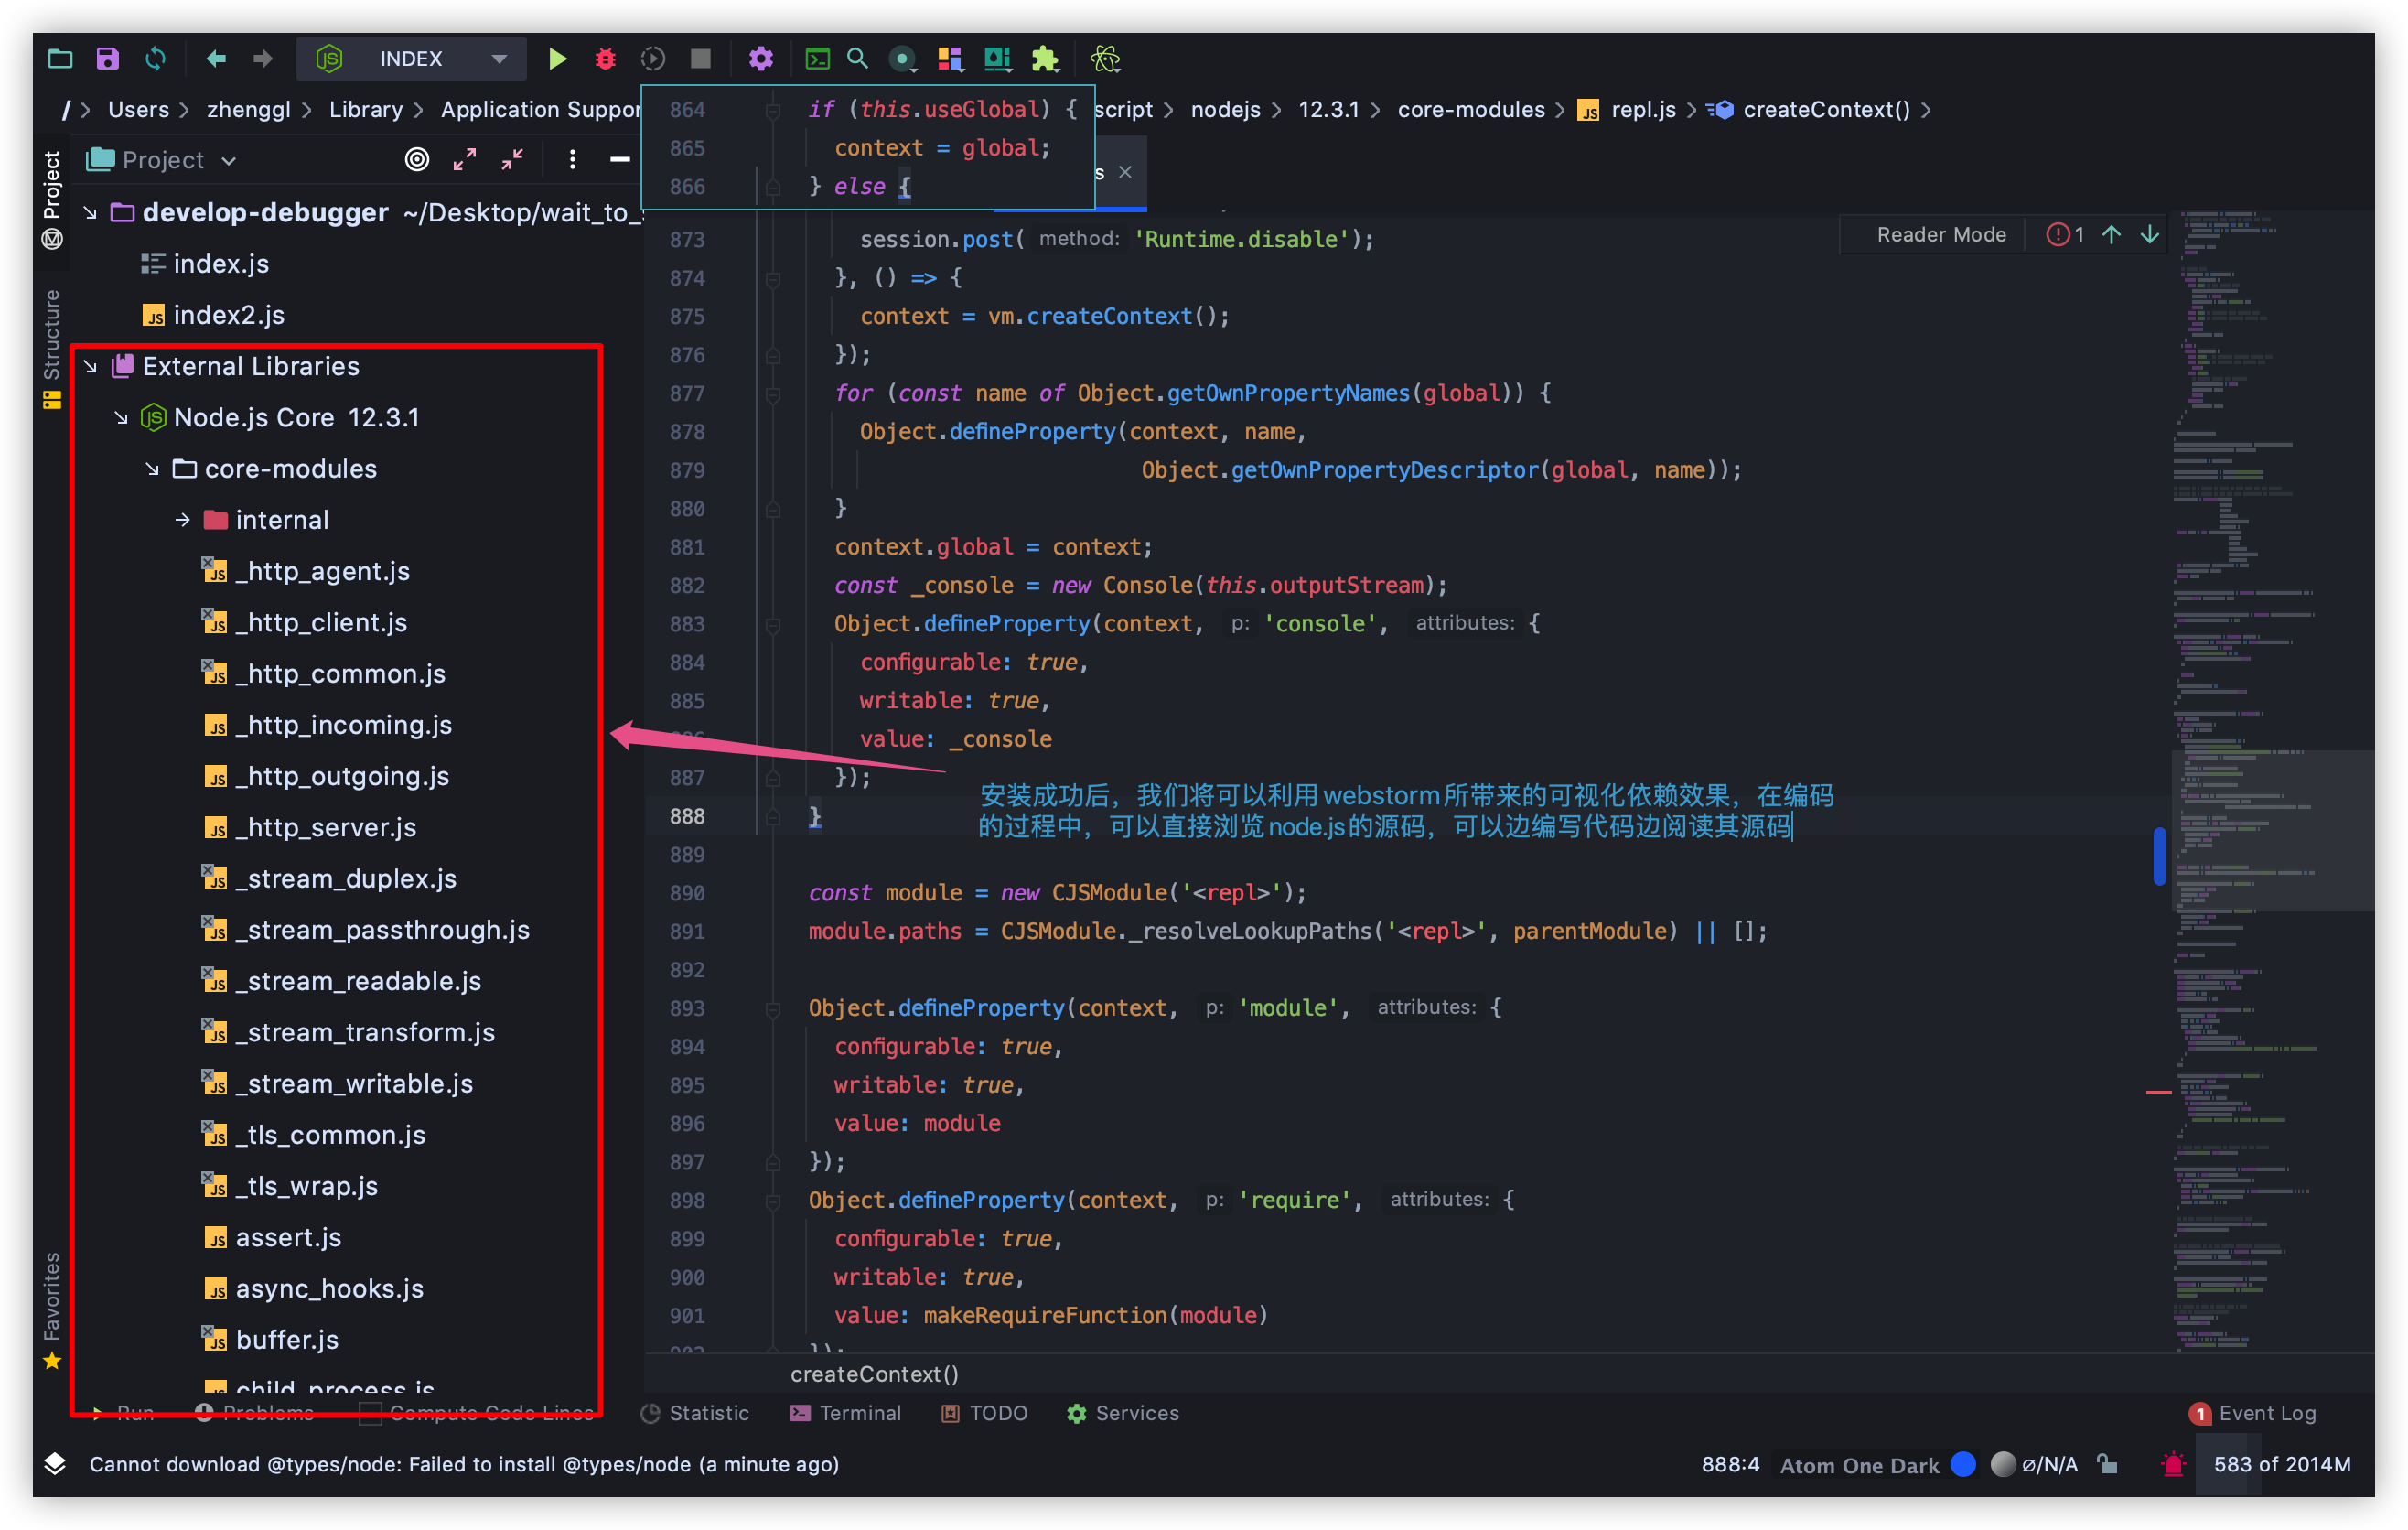Click the Open folder toolbar icon

(60, 59)
